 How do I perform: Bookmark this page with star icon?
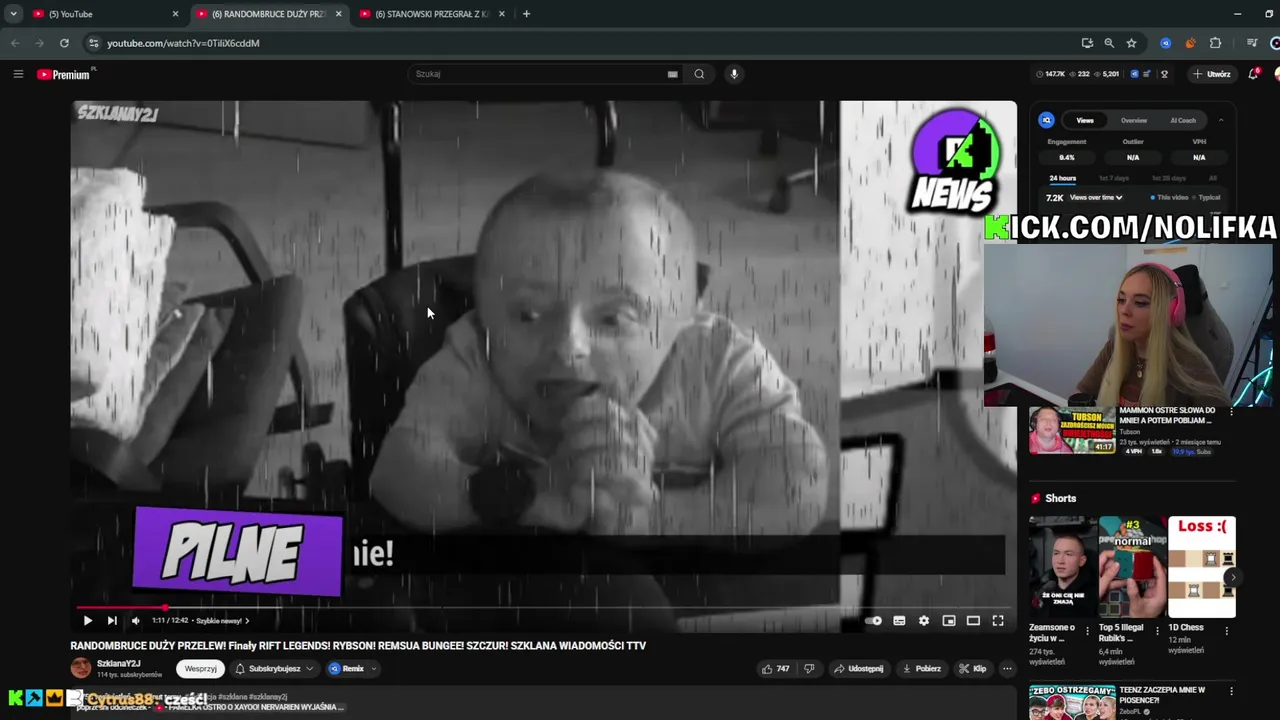point(1131,43)
